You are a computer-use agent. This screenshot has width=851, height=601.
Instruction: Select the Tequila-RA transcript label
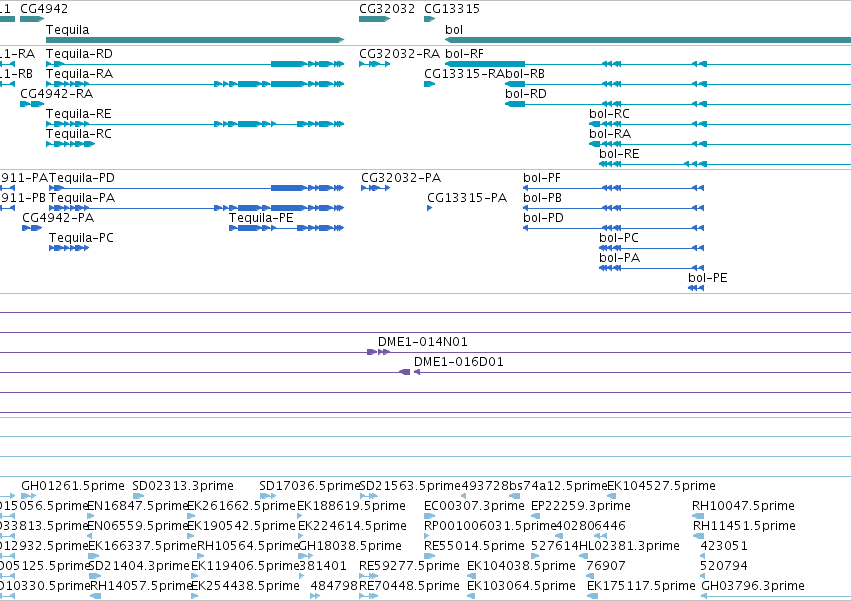pyautogui.click(x=79, y=74)
